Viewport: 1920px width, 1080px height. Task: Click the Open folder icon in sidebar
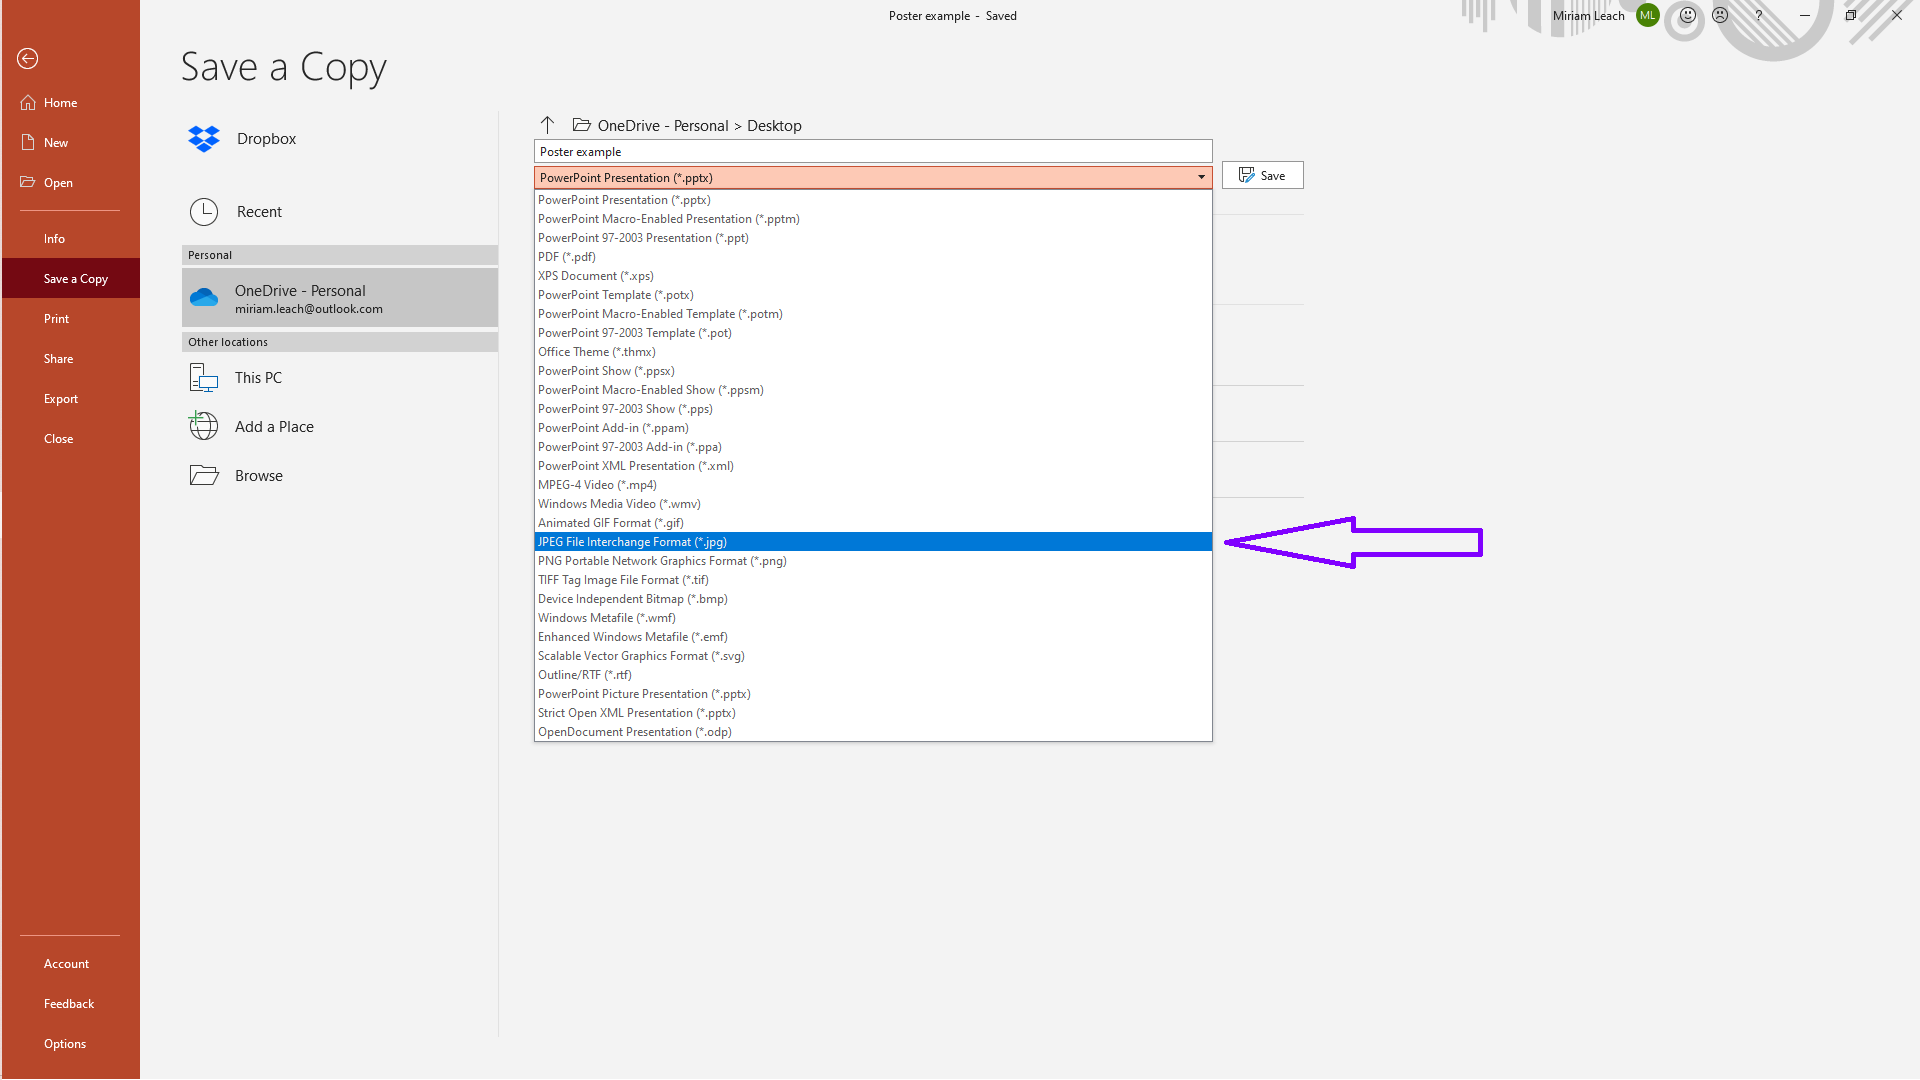[28, 182]
